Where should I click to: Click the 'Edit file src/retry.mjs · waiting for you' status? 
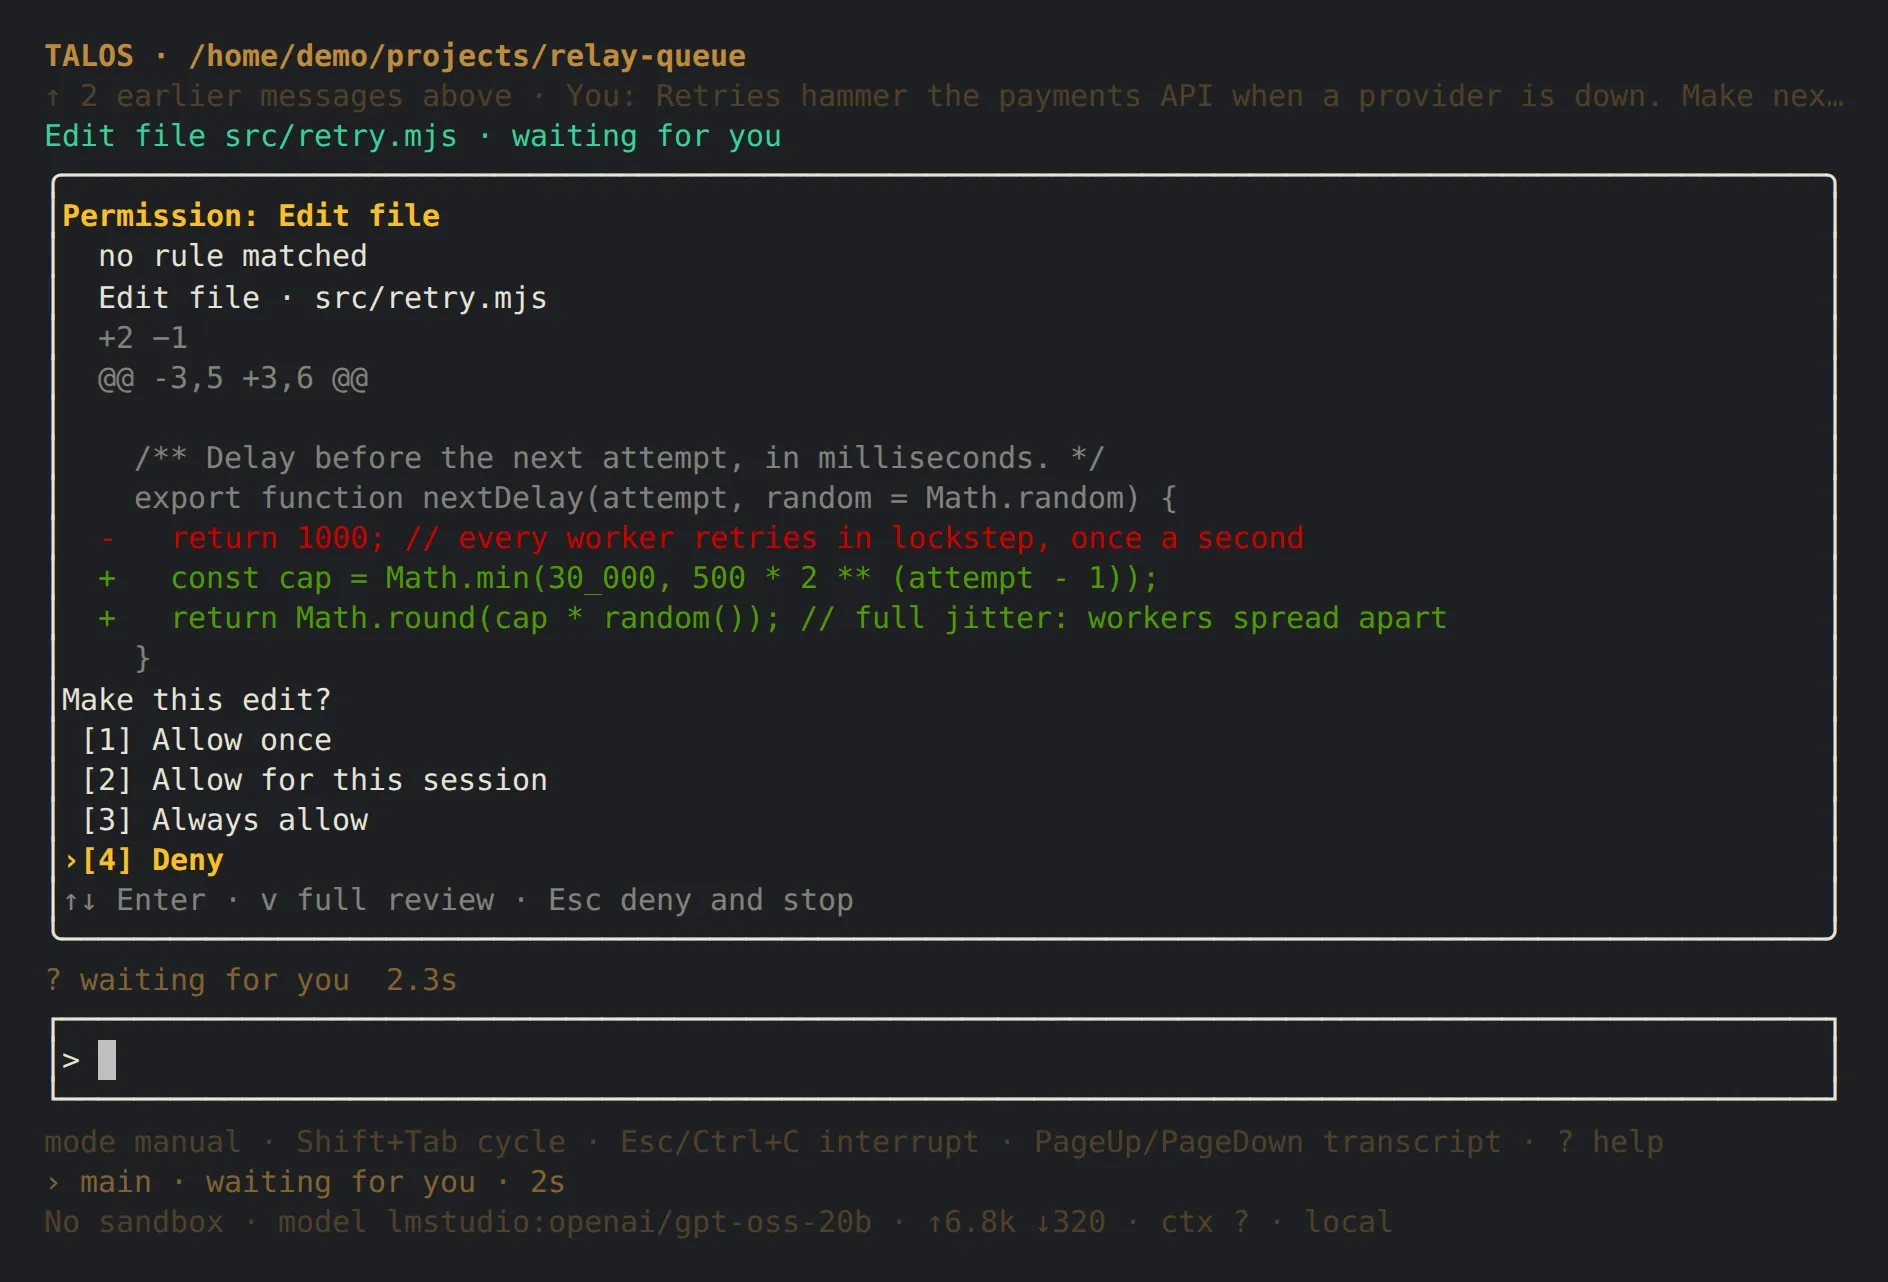pos(413,136)
